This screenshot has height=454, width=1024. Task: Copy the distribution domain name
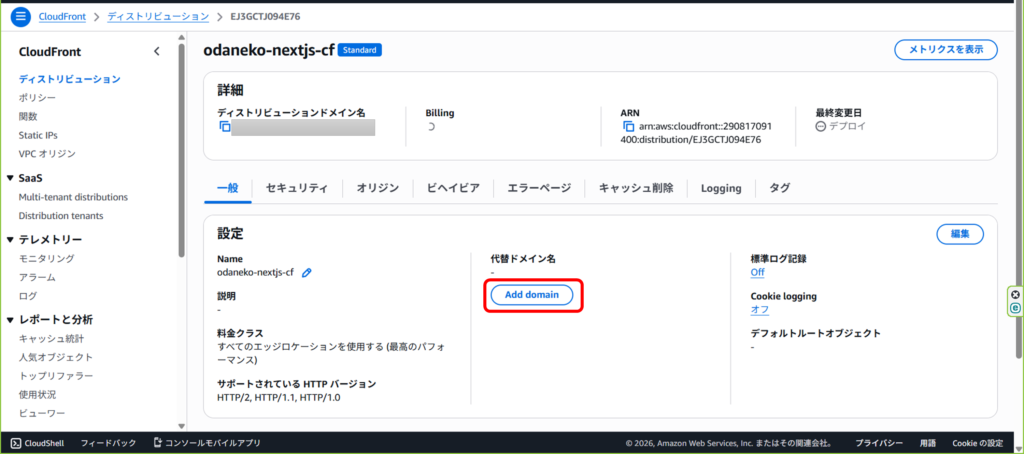click(225, 128)
